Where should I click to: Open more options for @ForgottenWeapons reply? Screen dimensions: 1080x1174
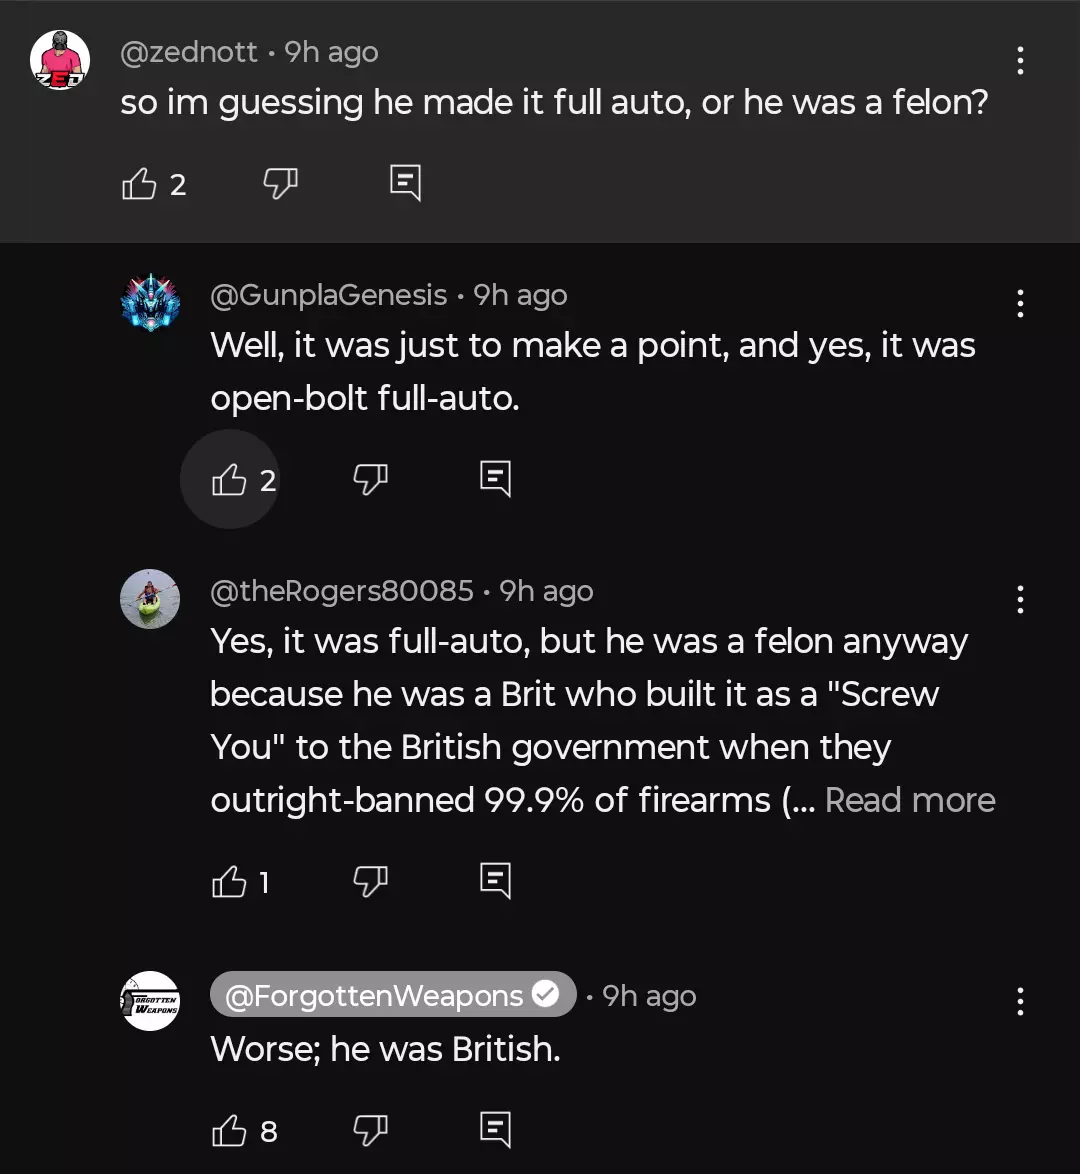pos(1020,1001)
